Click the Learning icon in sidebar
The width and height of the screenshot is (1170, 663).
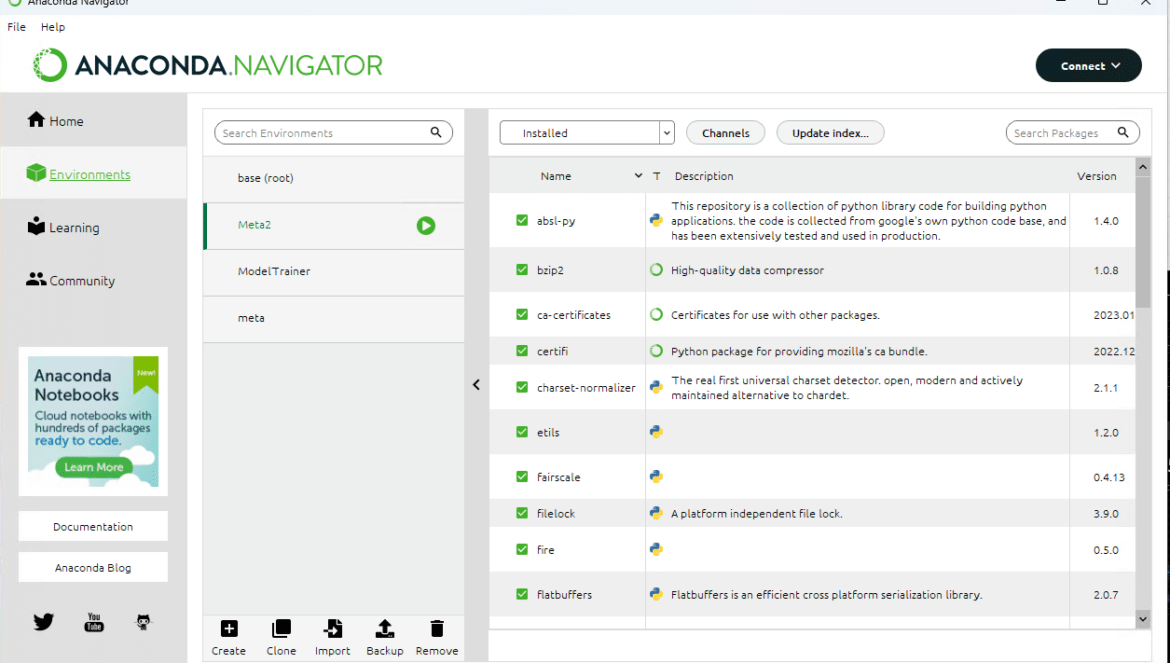click(36, 226)
